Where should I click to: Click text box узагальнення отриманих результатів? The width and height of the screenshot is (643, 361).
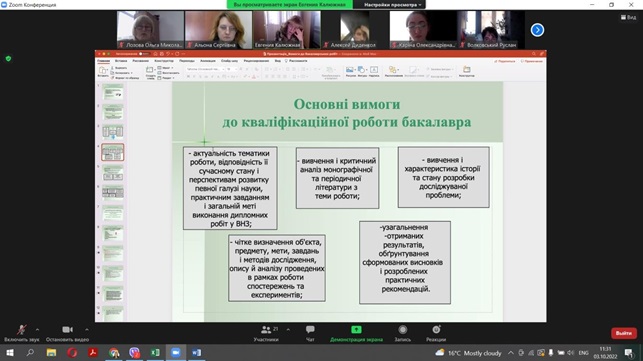405,263
